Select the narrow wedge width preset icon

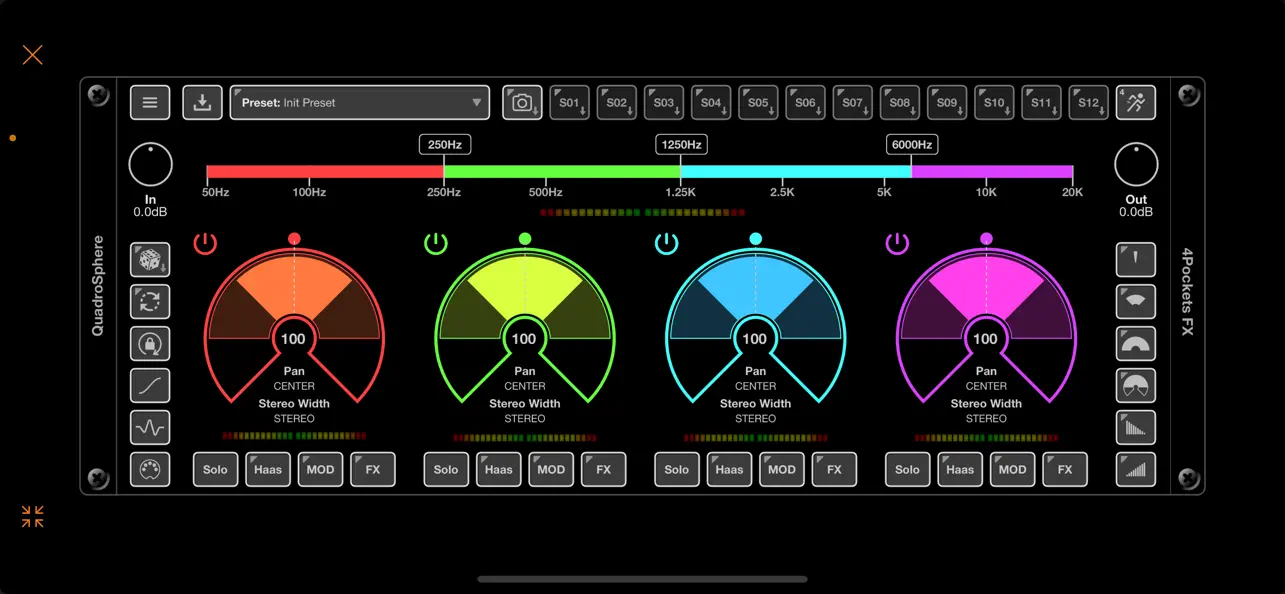1135,259
